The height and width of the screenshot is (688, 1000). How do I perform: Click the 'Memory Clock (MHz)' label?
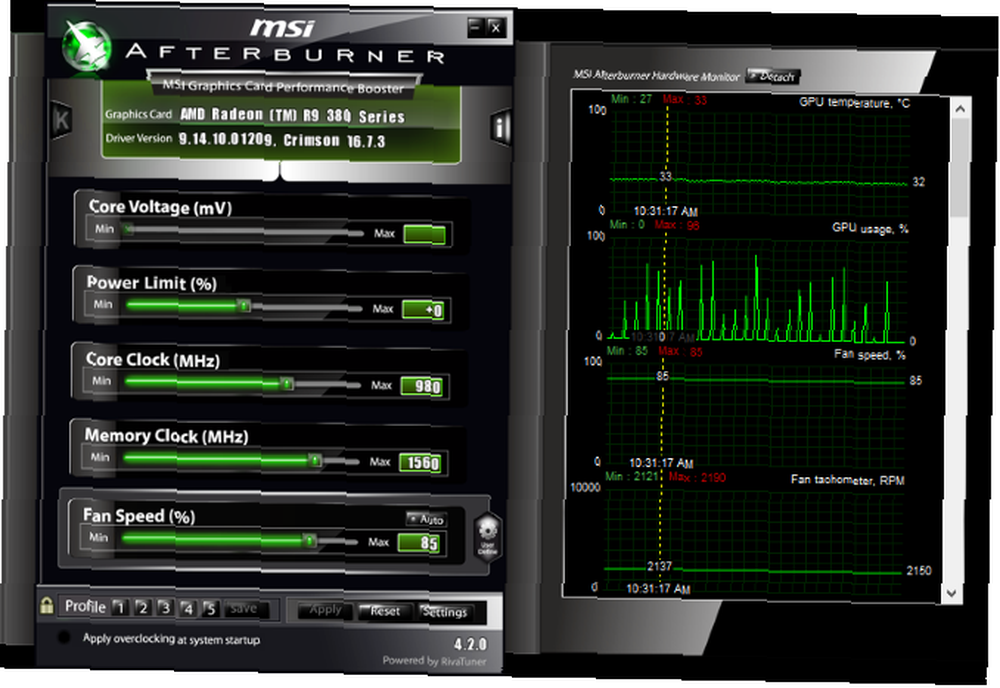[x=166, y=436]
